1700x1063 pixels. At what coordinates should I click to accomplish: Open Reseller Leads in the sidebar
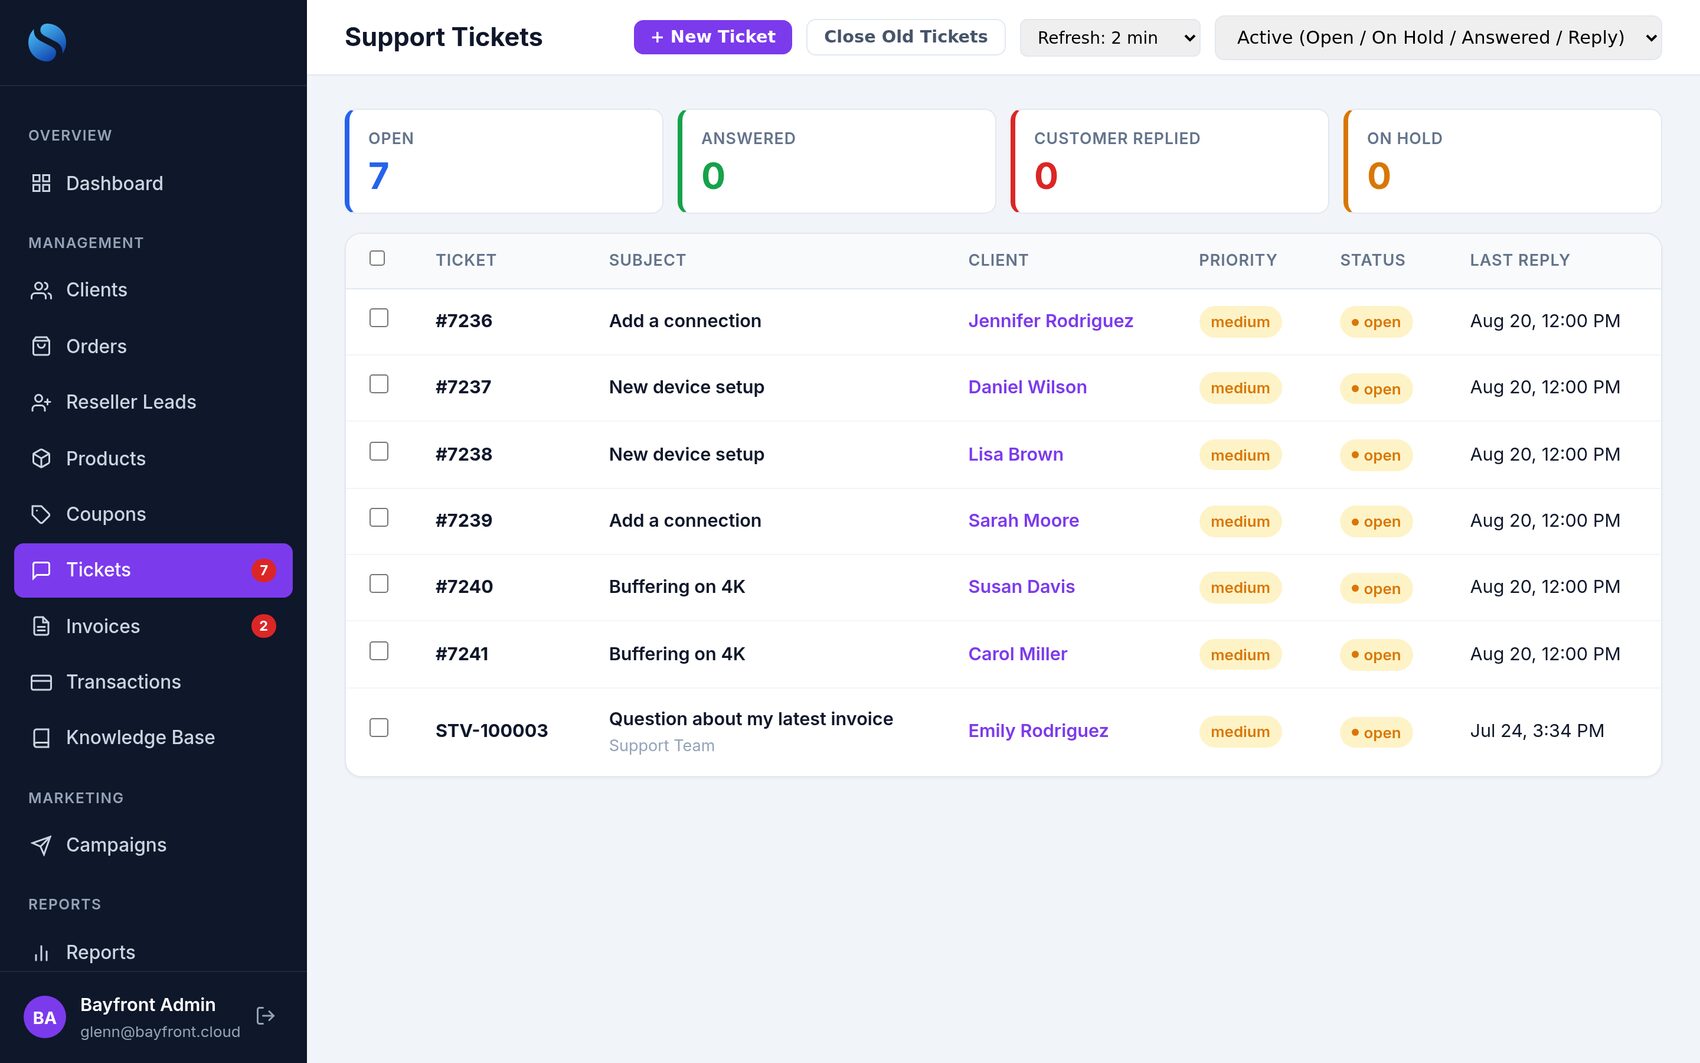click(153, 402)
